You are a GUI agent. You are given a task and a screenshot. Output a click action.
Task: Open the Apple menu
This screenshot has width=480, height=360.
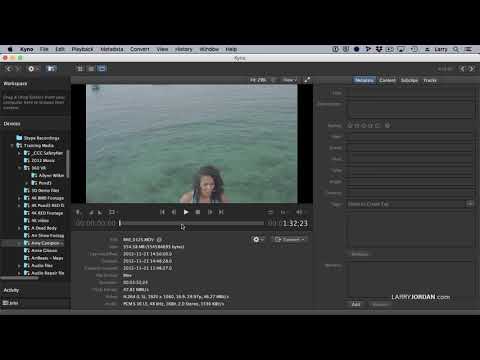point(10,49)
